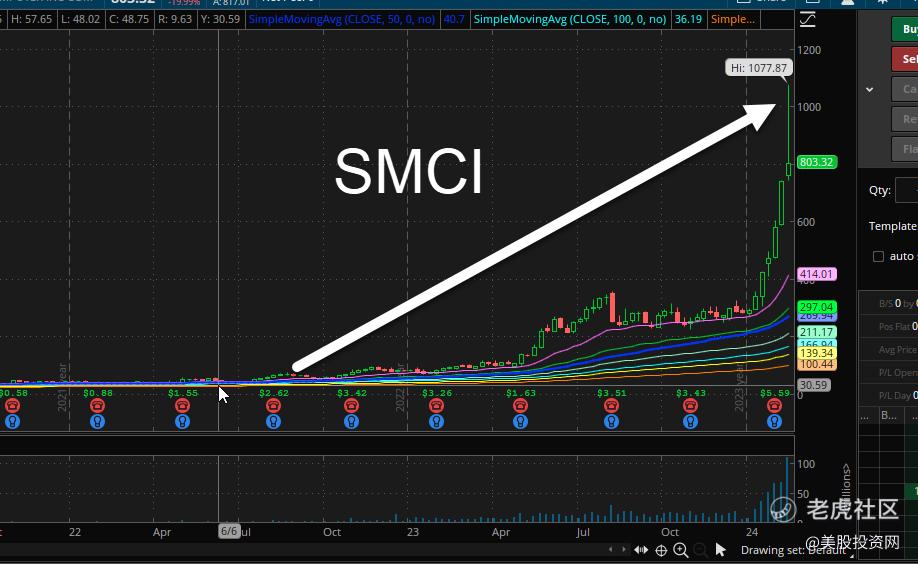
Task: Click the line-chart icon above the price axis
Action: 807,20
